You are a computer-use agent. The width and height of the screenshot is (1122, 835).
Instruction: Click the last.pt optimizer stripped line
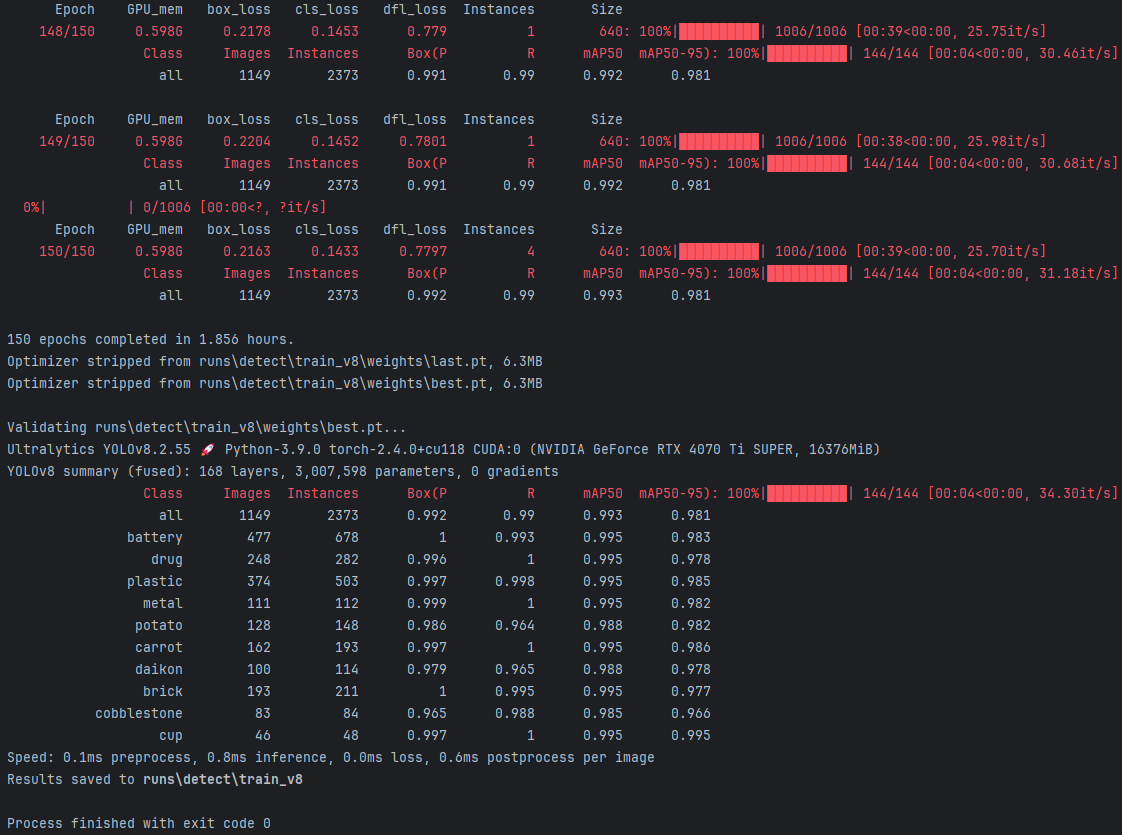(275, 362)
